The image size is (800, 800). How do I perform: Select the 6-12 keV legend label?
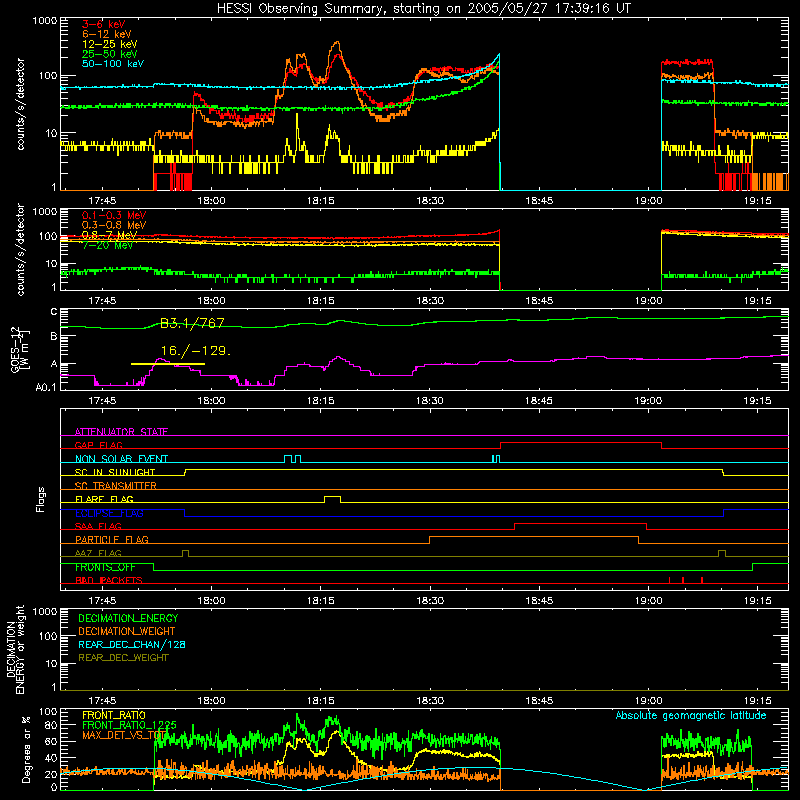coord(107,34)
